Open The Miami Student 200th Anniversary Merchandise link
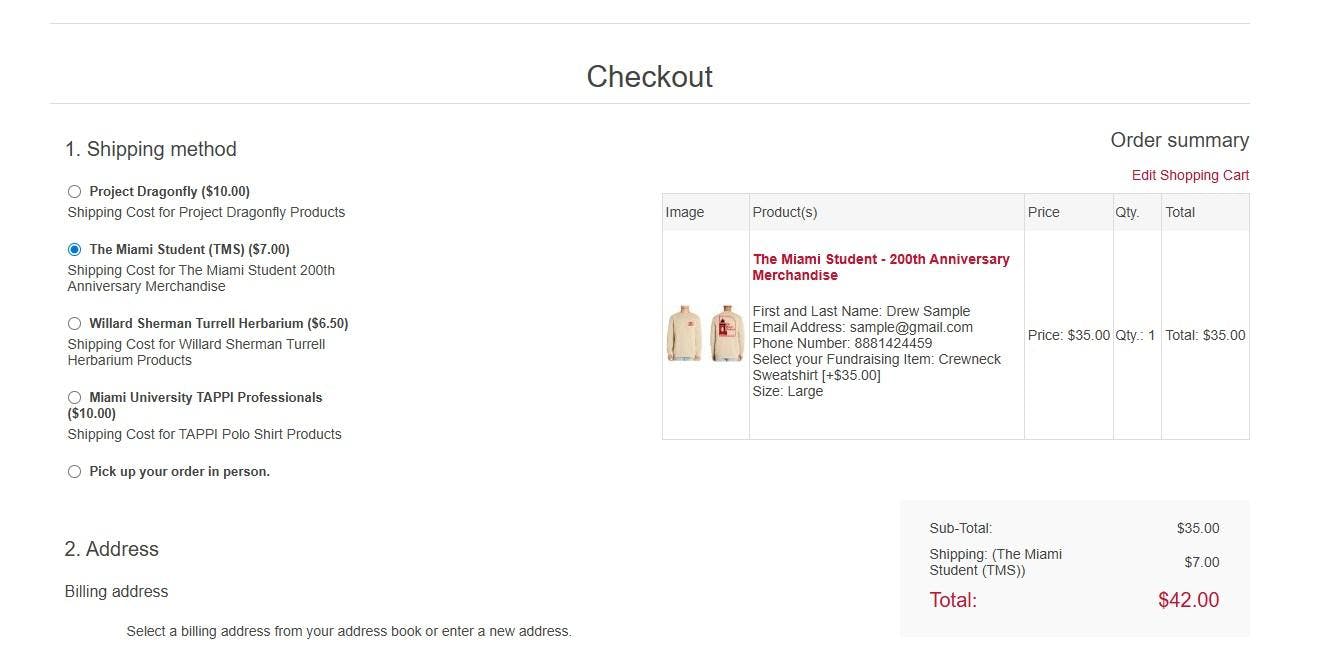The image size is (1330, 645). [x=880, y=267]
